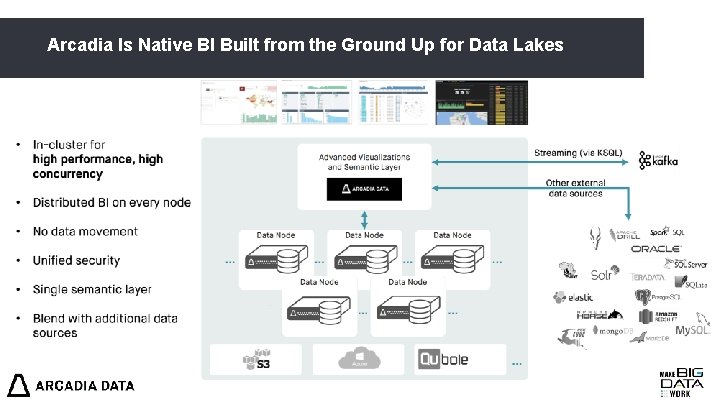Select the 'Other external data sources' label

(x=575, y=188)
